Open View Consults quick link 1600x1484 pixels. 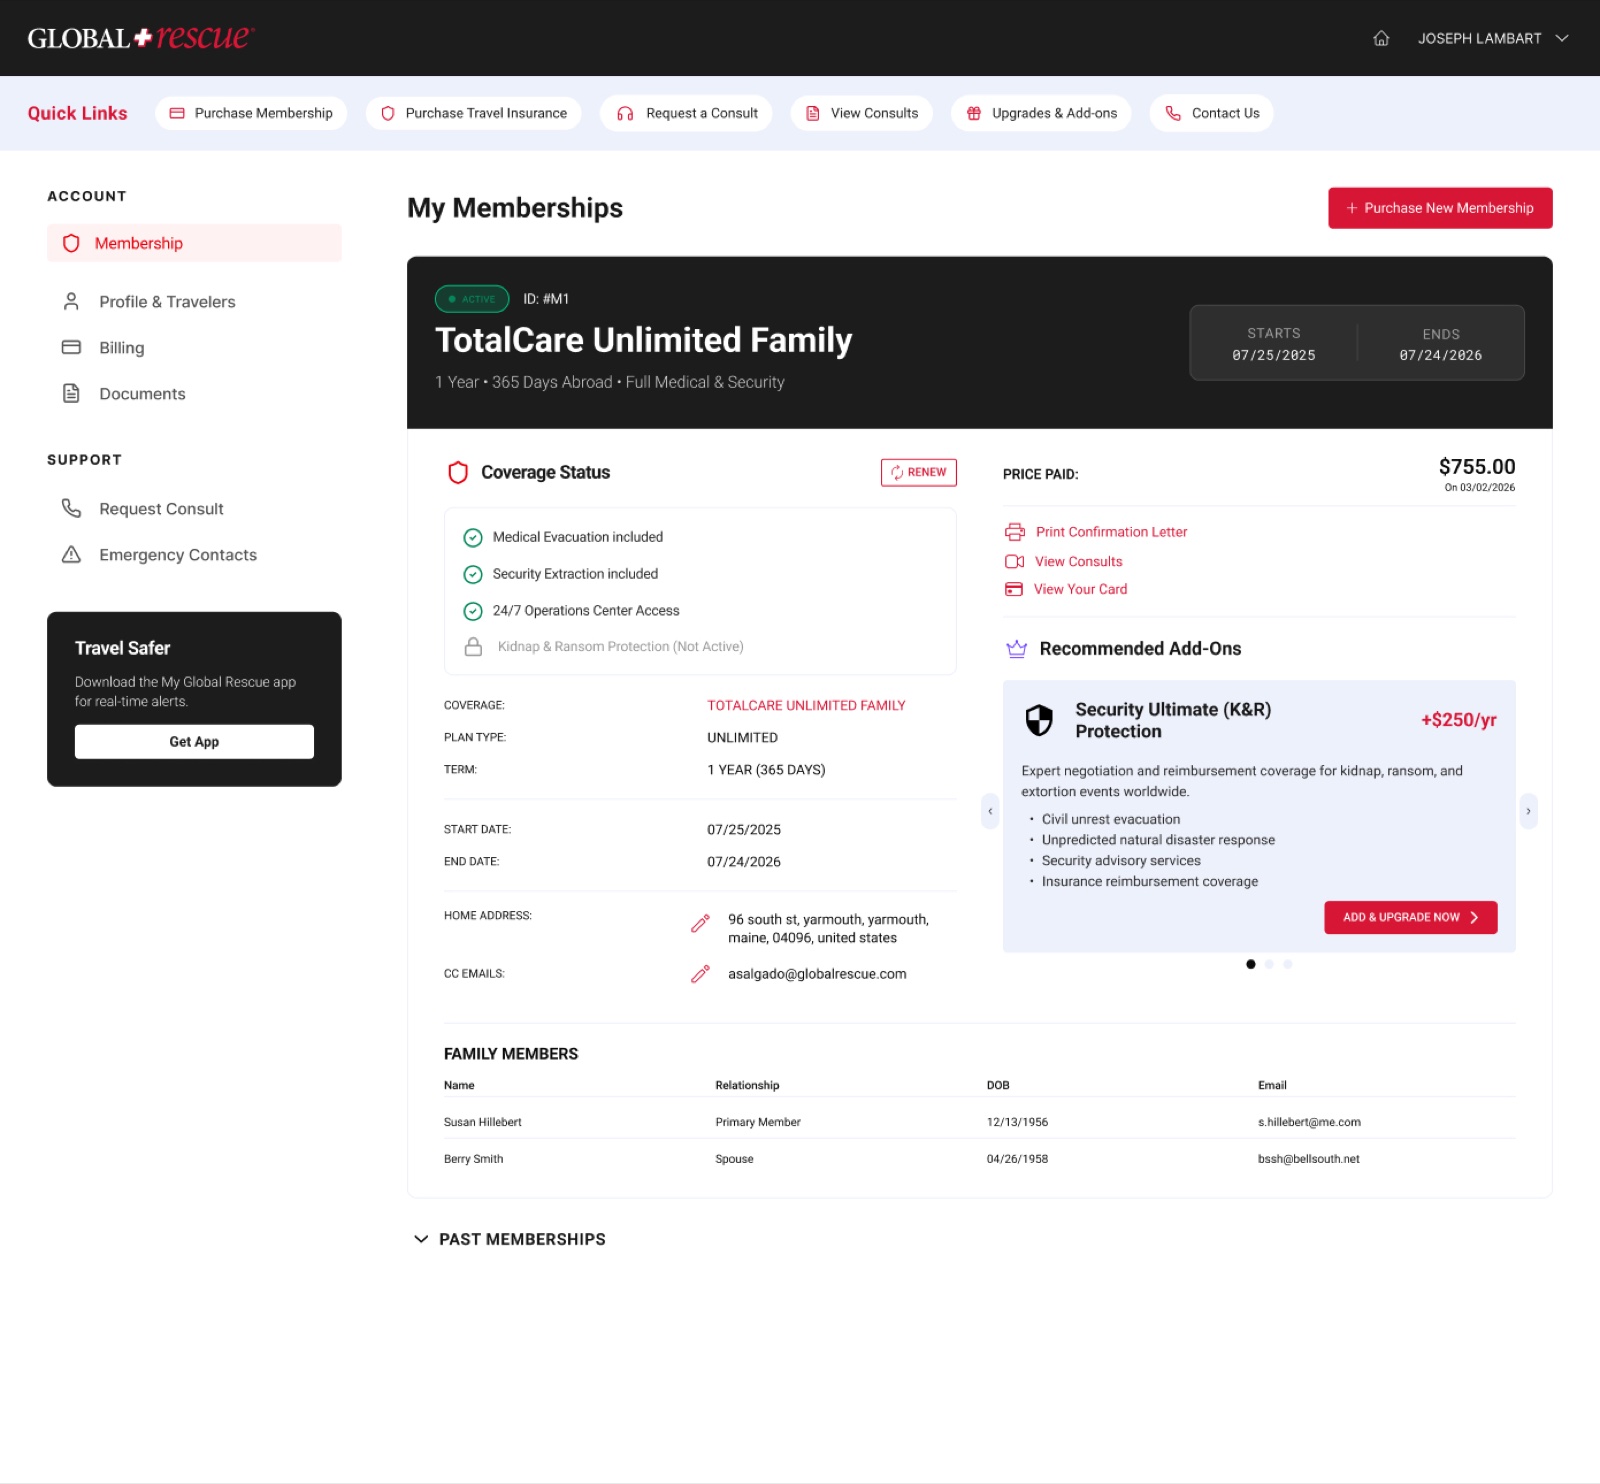pyautogui.click(x=861, y=113)
